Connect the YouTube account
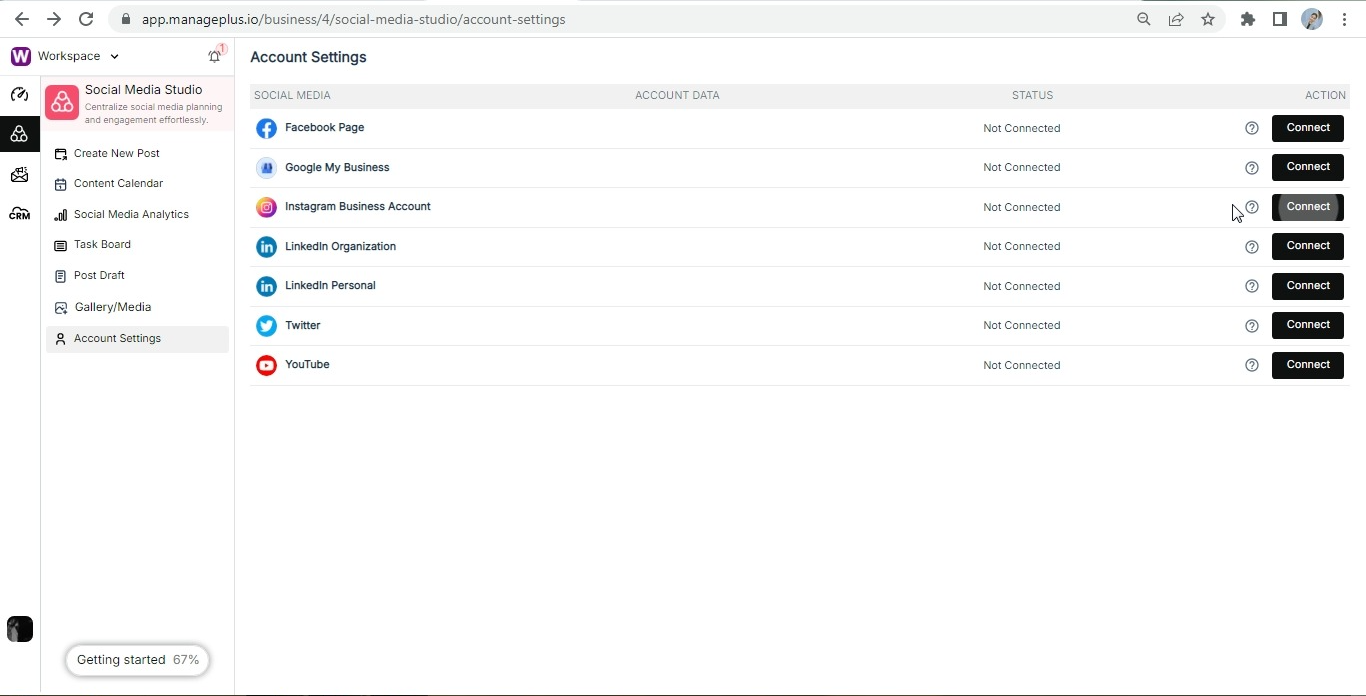The width and height of the screenshot is (1366, 696). (1307, 365)
